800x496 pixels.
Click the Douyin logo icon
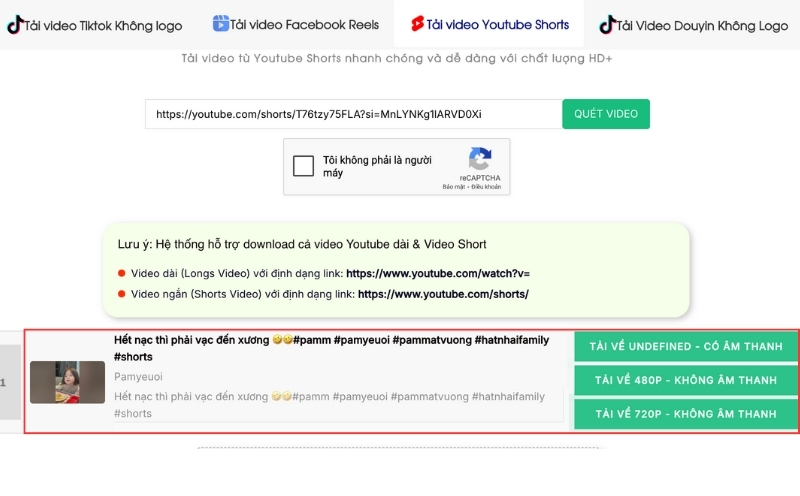point(607,24)
